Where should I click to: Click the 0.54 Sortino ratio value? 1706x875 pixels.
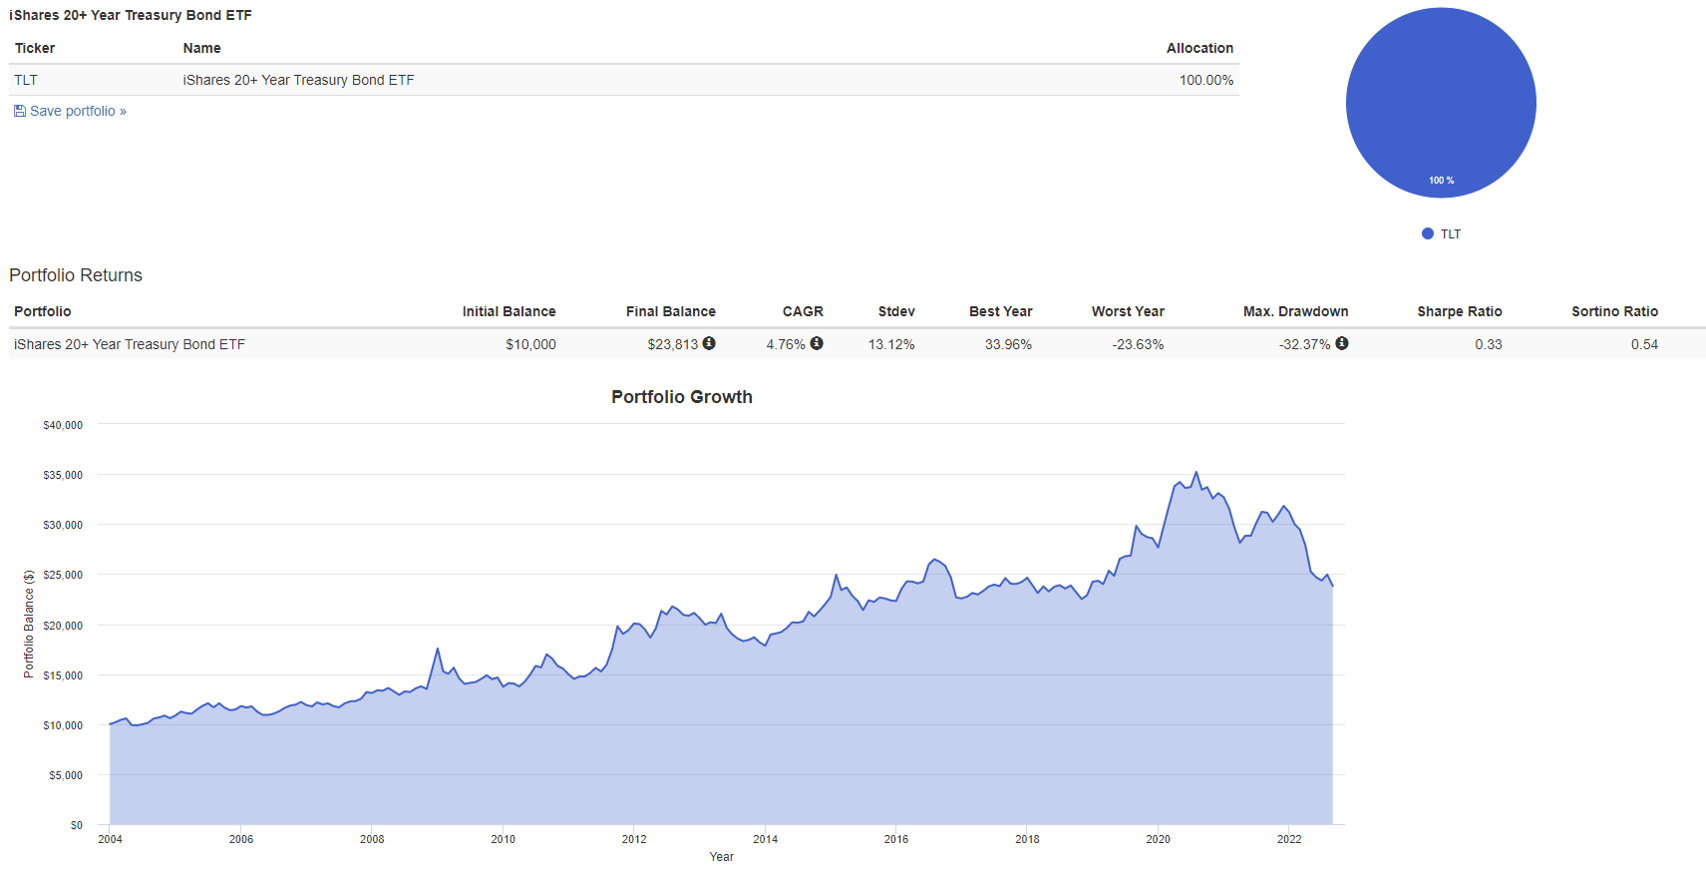(1644, 344)
